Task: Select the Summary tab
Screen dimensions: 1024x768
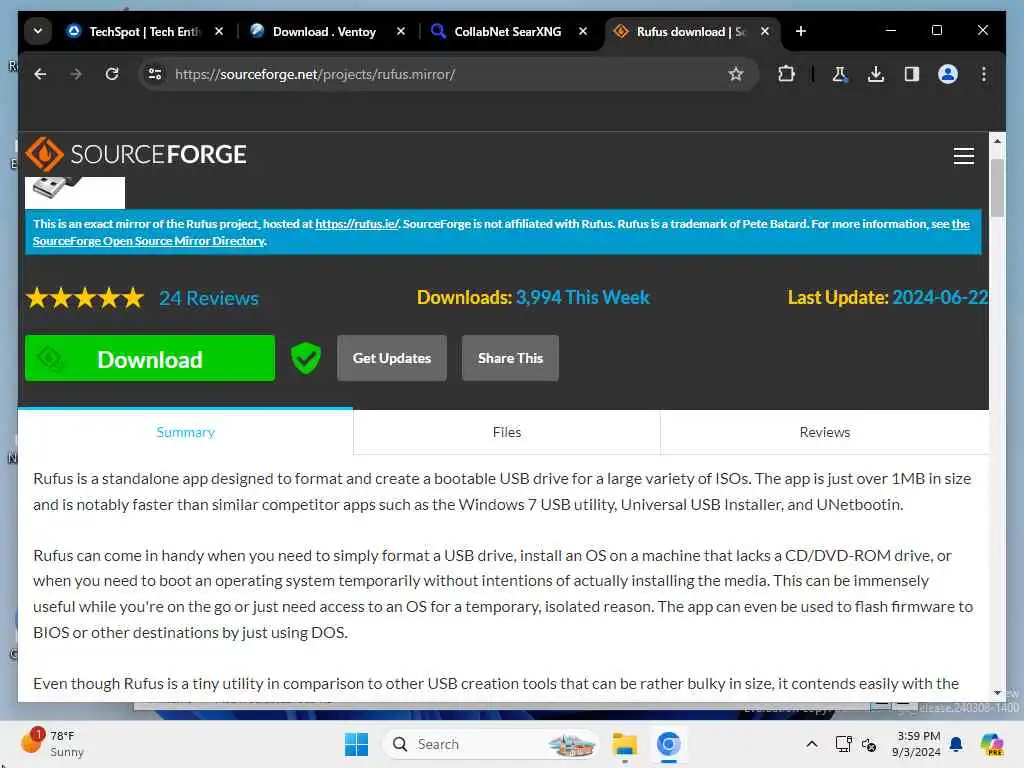Action: coord(185,432)
